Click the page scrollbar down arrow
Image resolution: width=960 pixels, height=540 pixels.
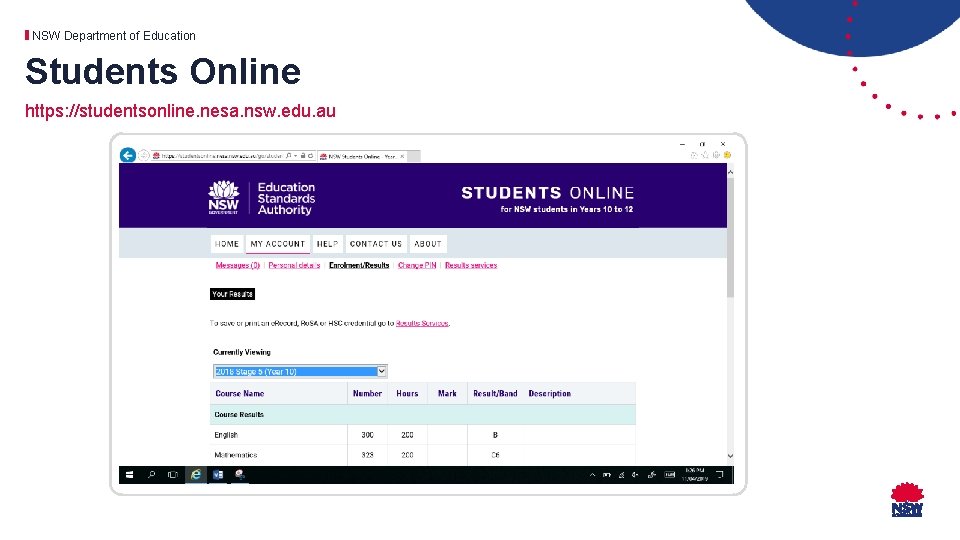[x=730, y=456]
